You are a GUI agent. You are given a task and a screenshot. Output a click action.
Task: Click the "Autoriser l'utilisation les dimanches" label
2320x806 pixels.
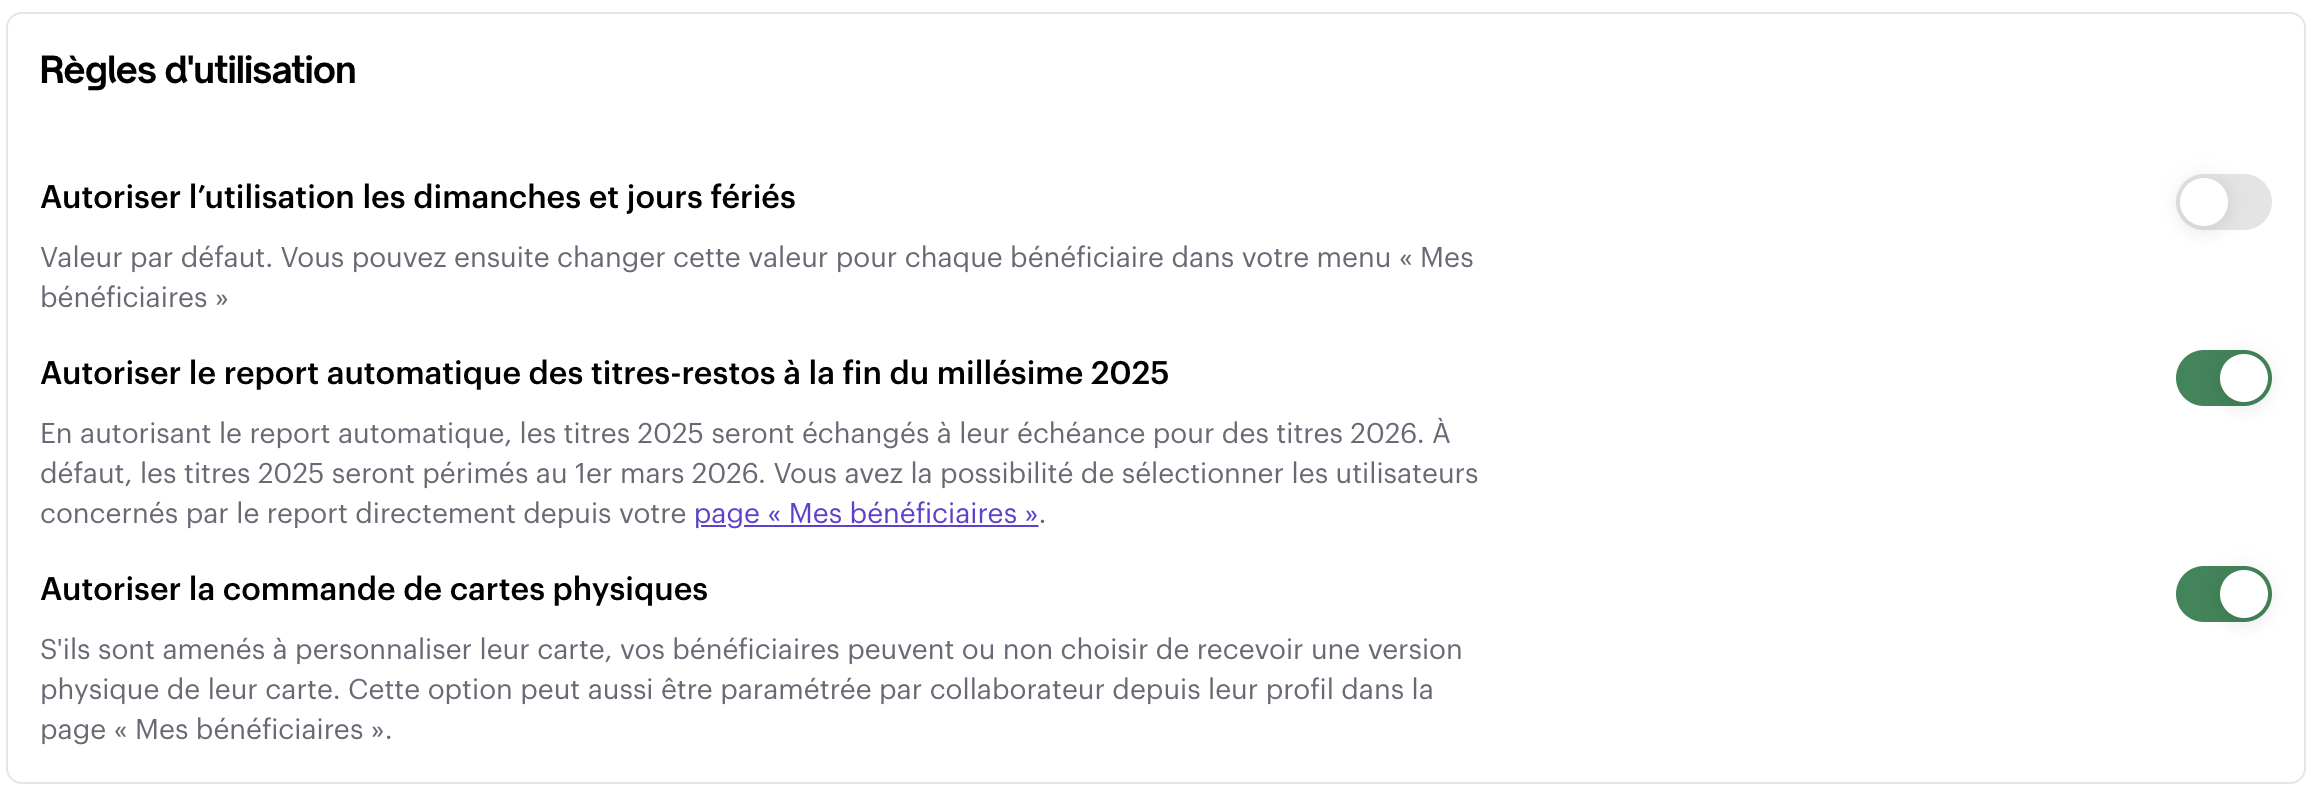[x=300, y=198]
